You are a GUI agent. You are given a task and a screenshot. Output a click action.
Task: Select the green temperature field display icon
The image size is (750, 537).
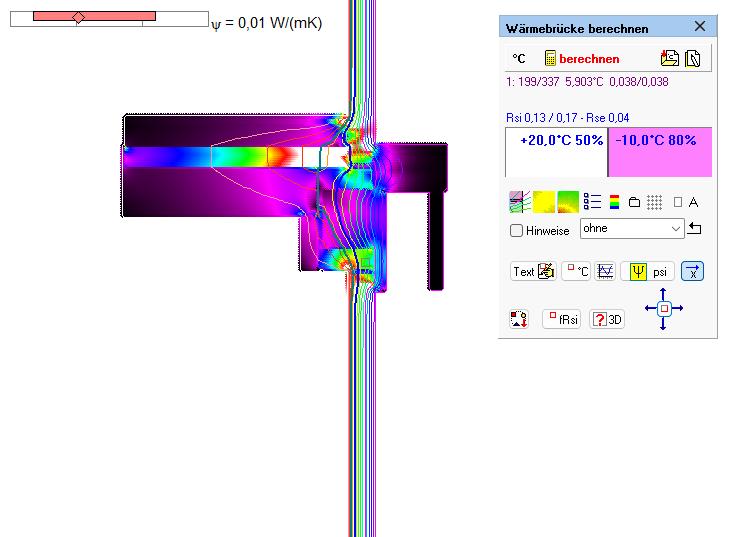click(x=568, y=202)
